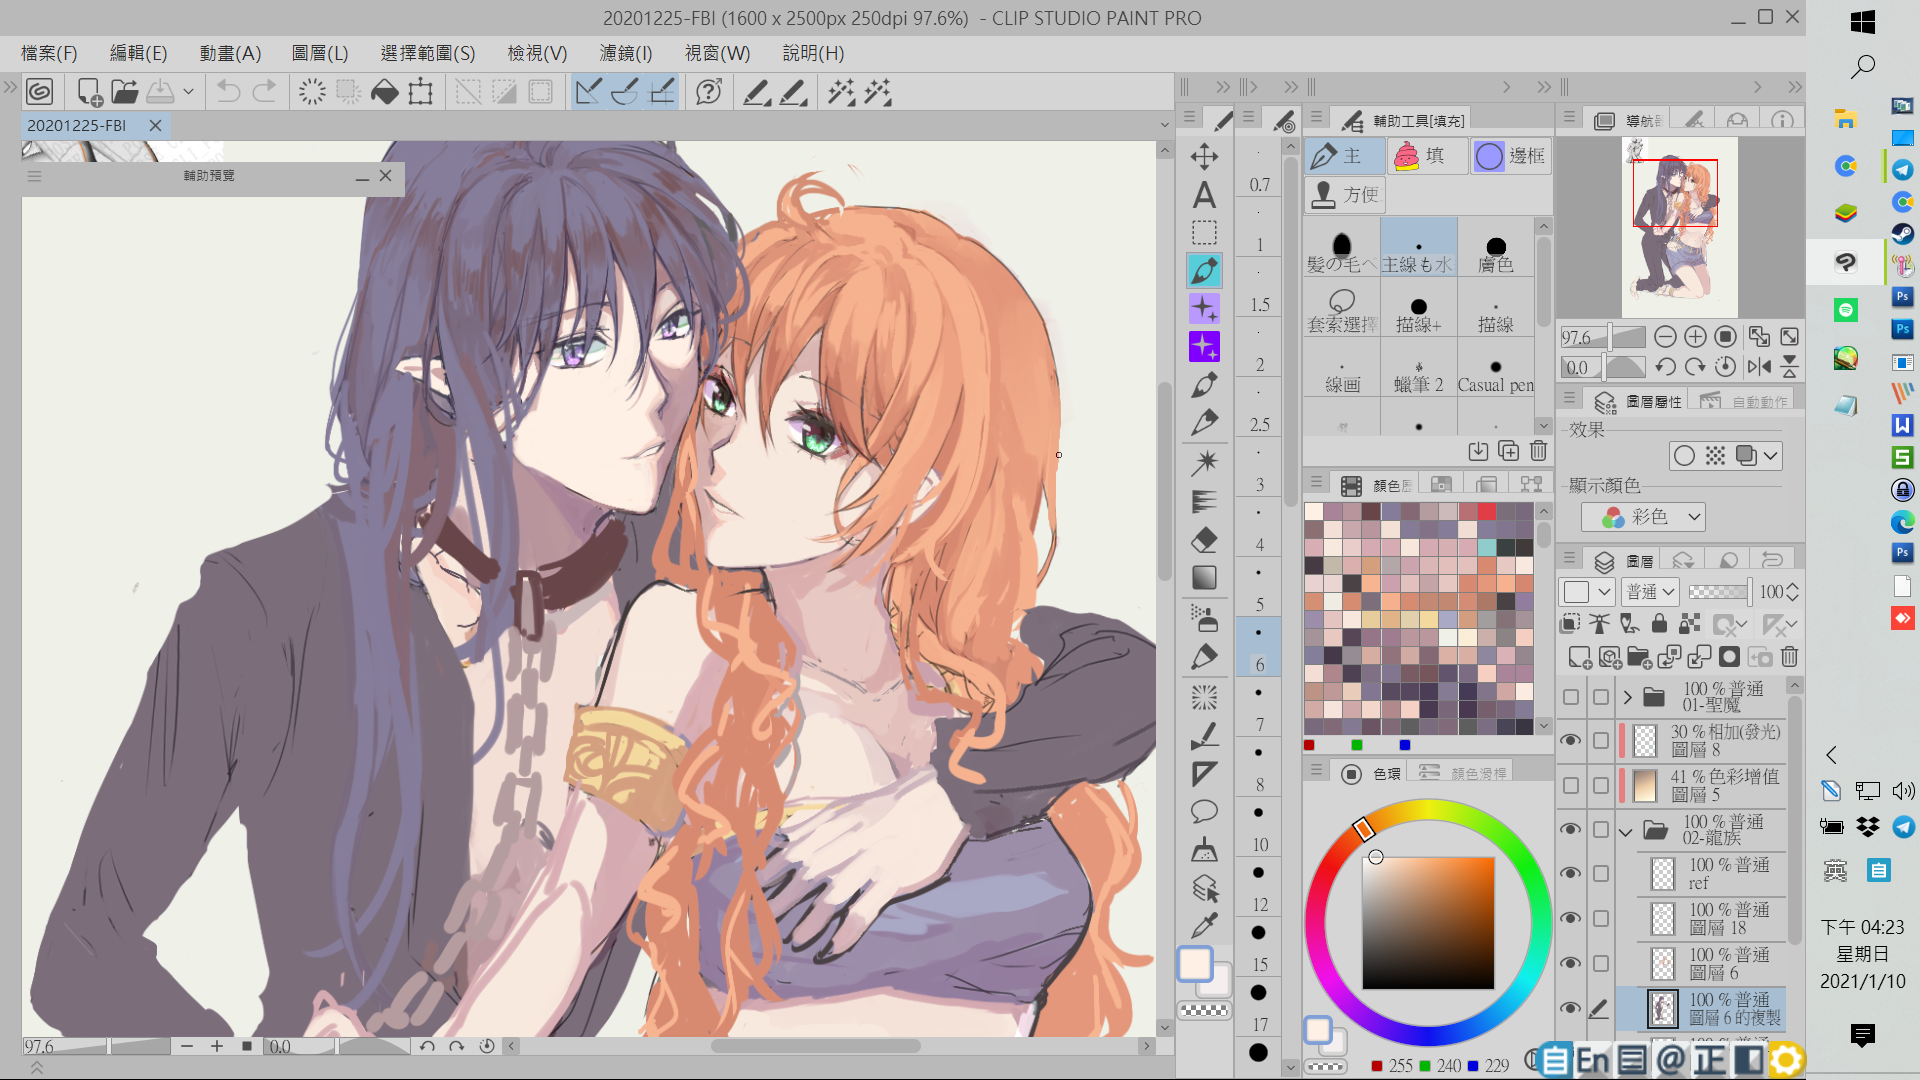Click New raster layer icon
Screen dimensions: 1920x1080
(x=1579, y=657)
